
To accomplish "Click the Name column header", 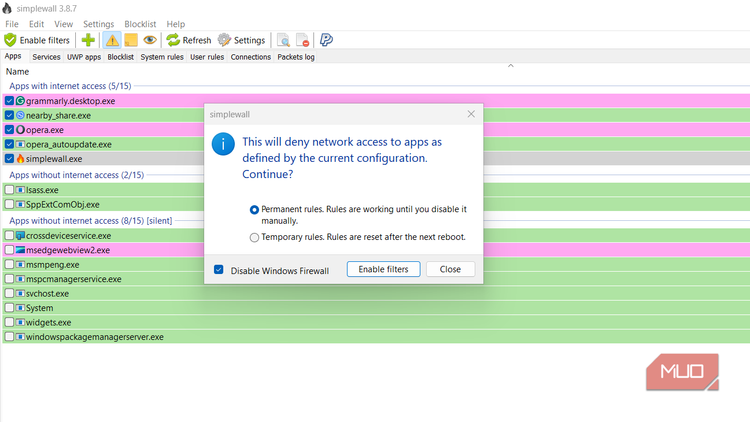I will tap(17, 72).
